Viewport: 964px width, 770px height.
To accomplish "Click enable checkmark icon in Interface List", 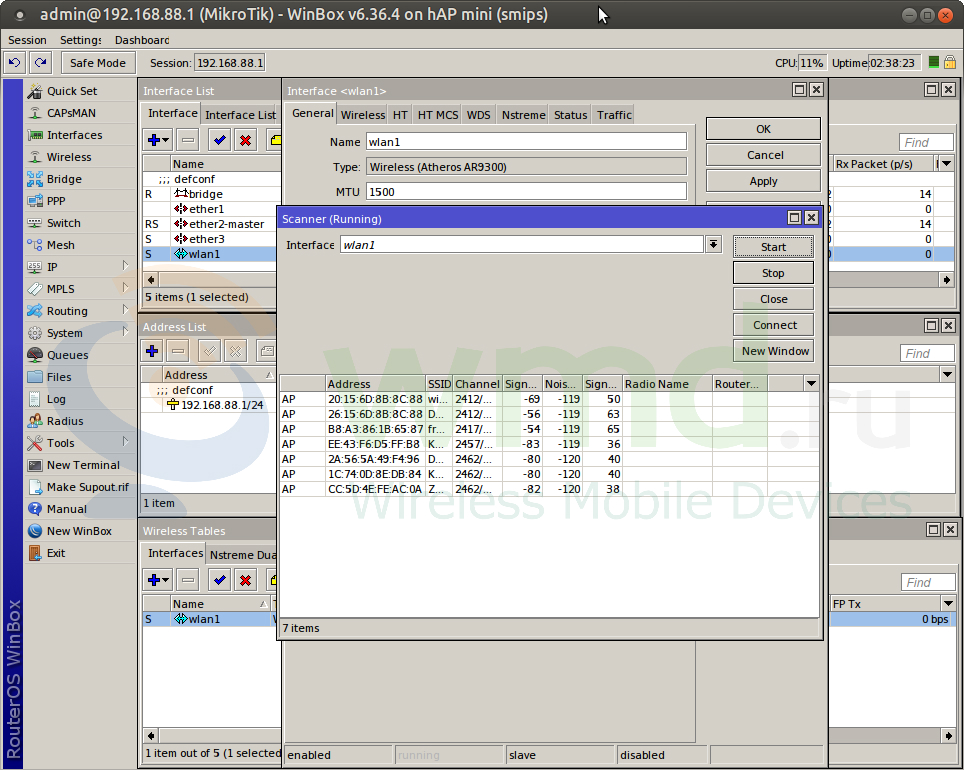I will tap(219, 140).
